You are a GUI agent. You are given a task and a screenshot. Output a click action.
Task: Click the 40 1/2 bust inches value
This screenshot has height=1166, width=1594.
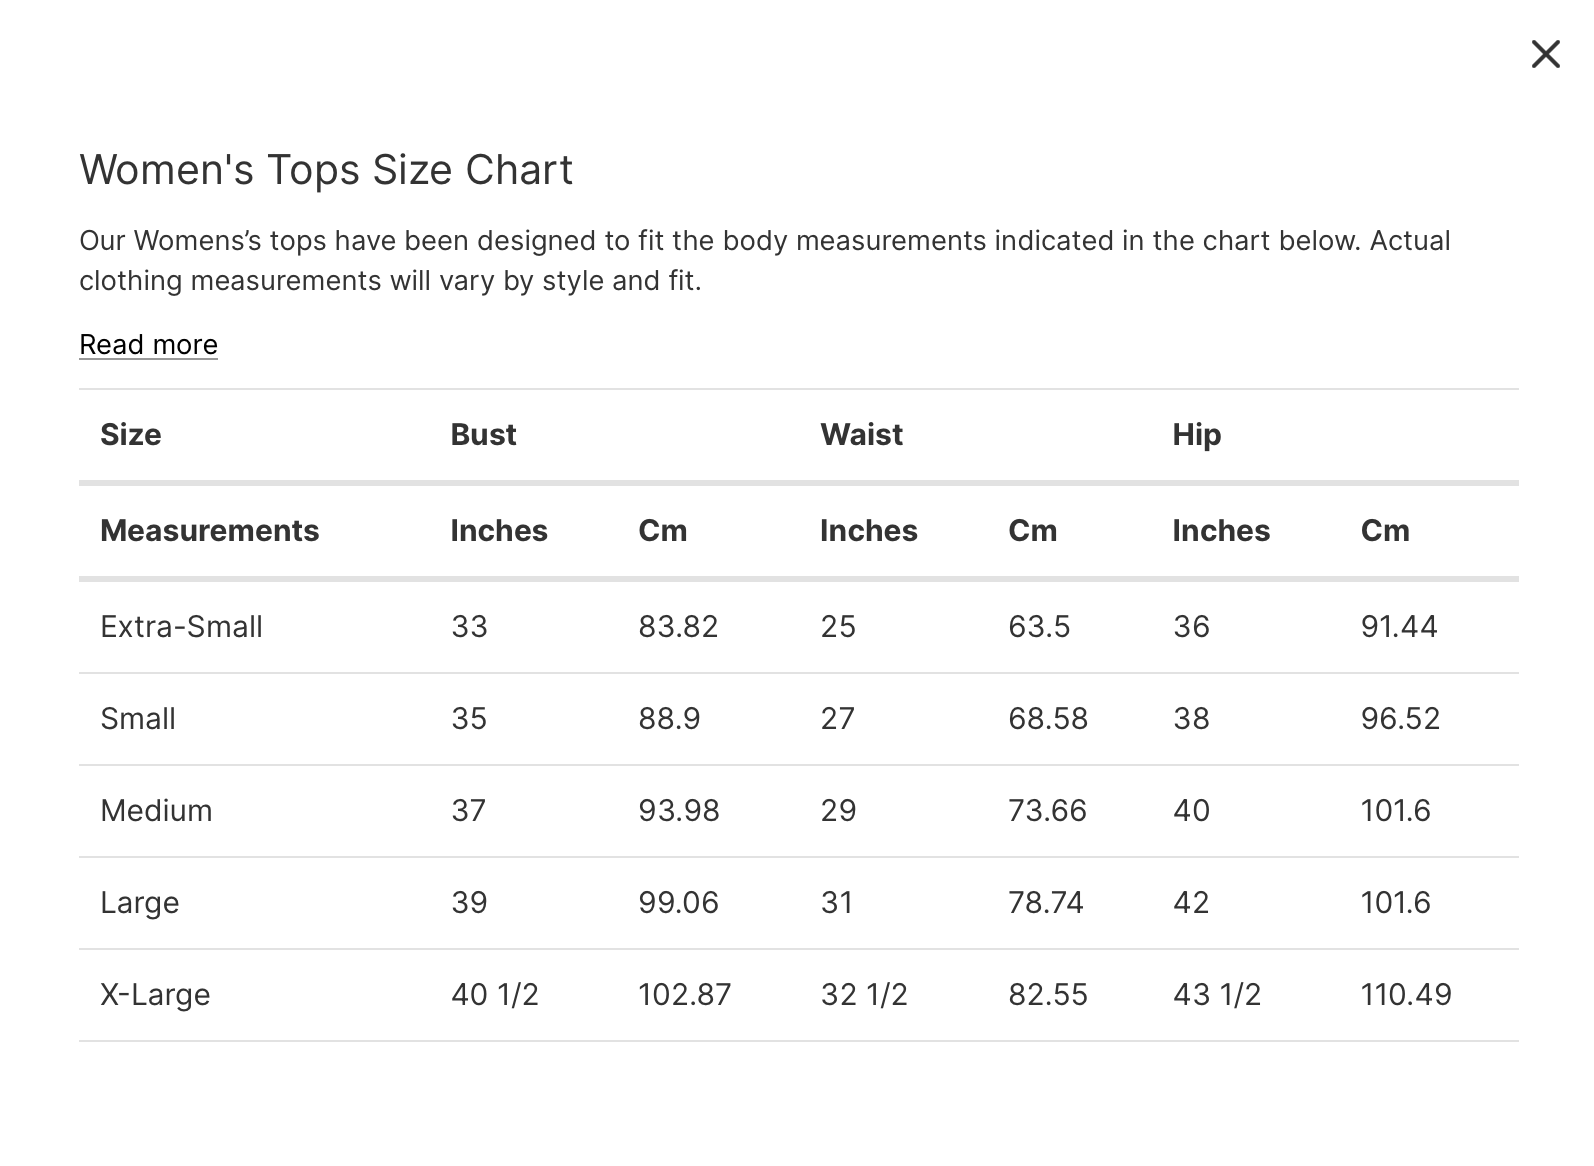pyautogui.click(x=494, y=995)
